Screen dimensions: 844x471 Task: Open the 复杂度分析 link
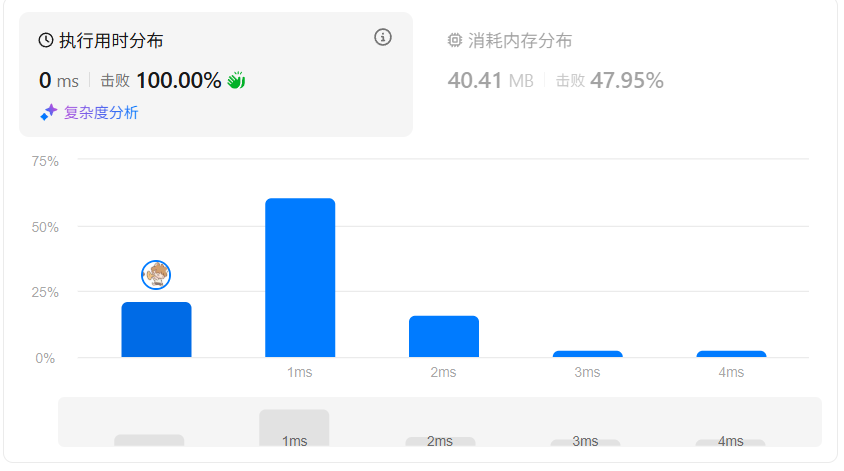[x=101, y=113]
